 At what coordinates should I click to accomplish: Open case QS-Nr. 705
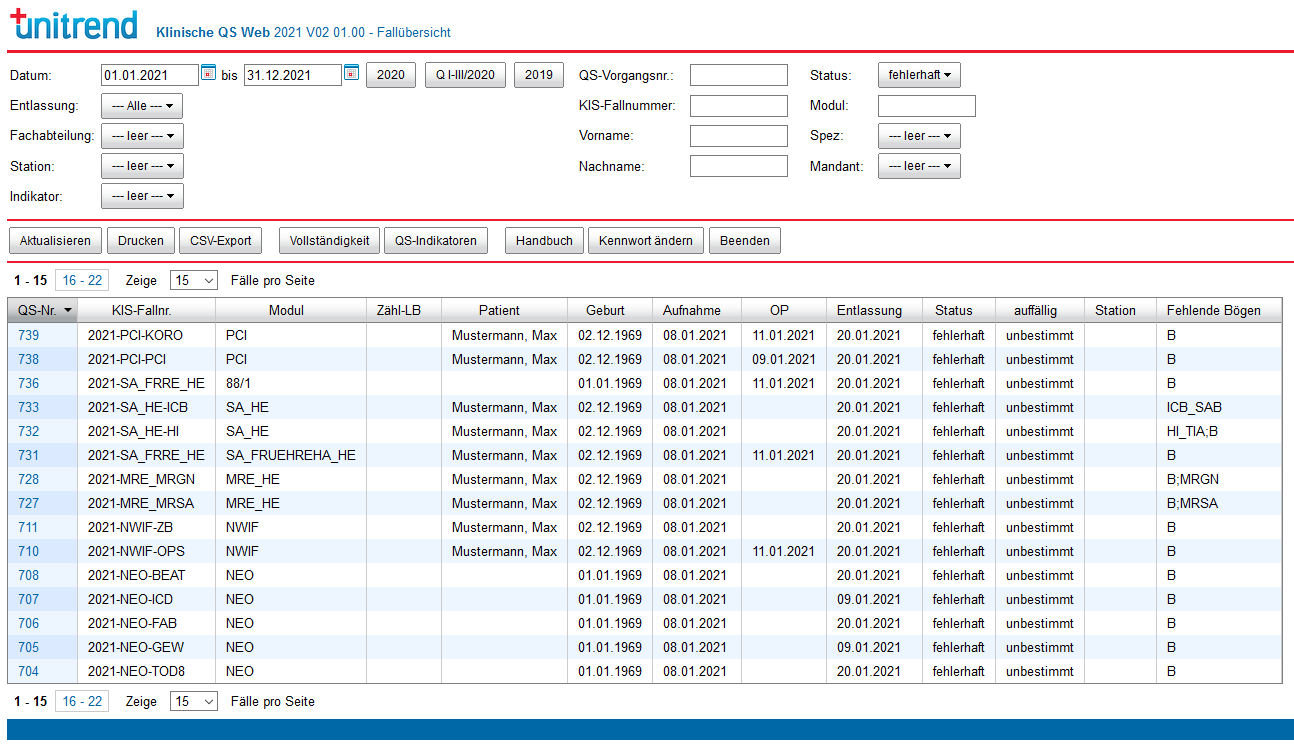coord(29,647)
